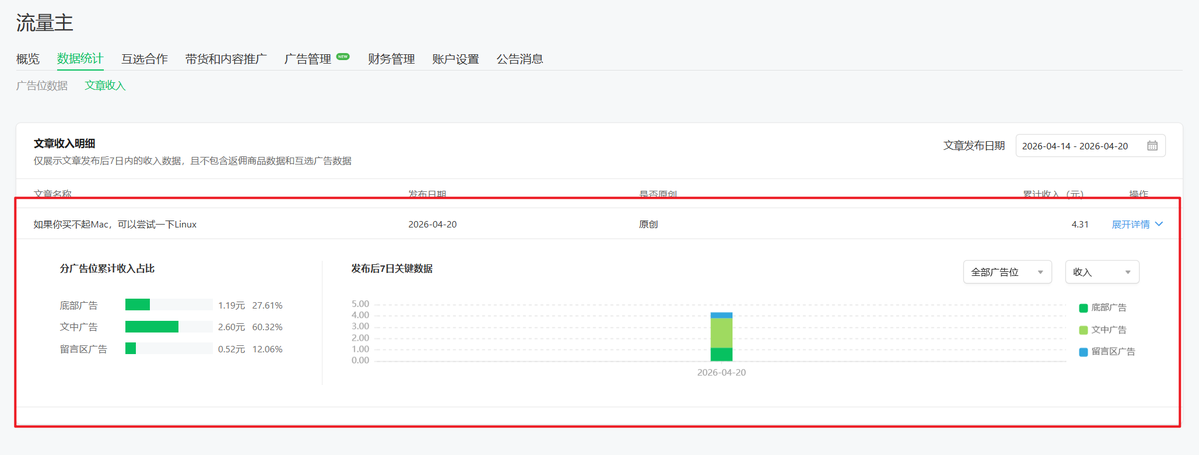
Task: Select the 数据统计 tab
Action: click(x=80, y=59)
